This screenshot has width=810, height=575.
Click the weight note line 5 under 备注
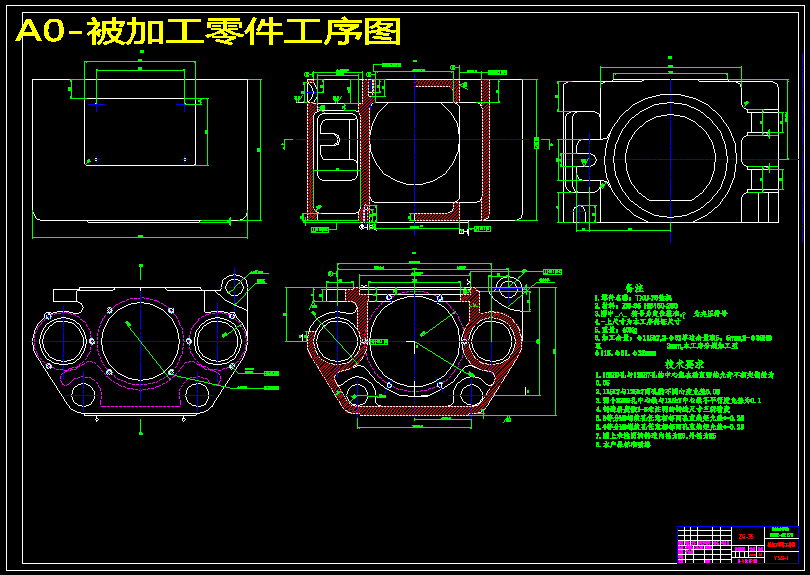click(616, 330)
